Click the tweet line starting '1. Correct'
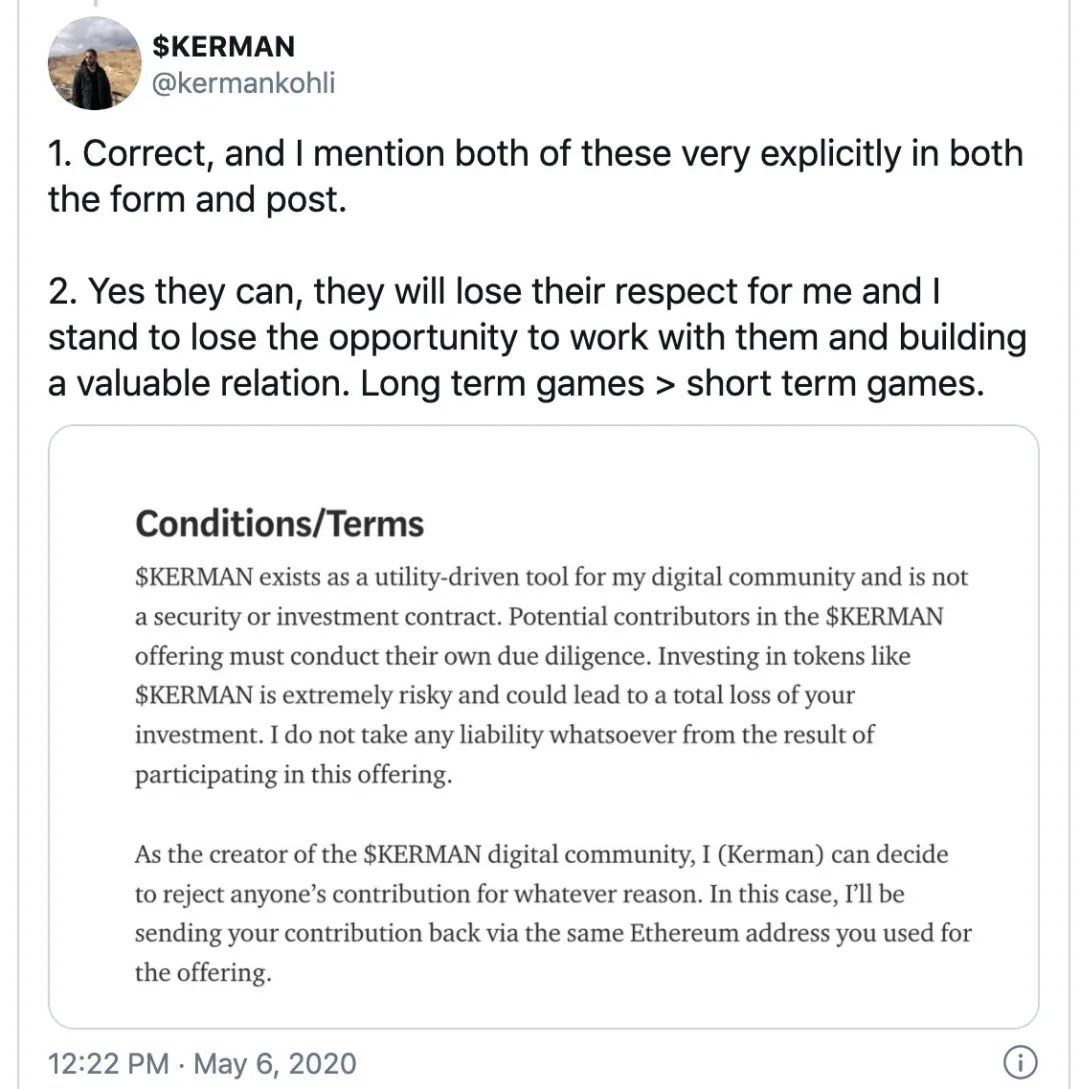The image size is (1080, 1089). 535,153
